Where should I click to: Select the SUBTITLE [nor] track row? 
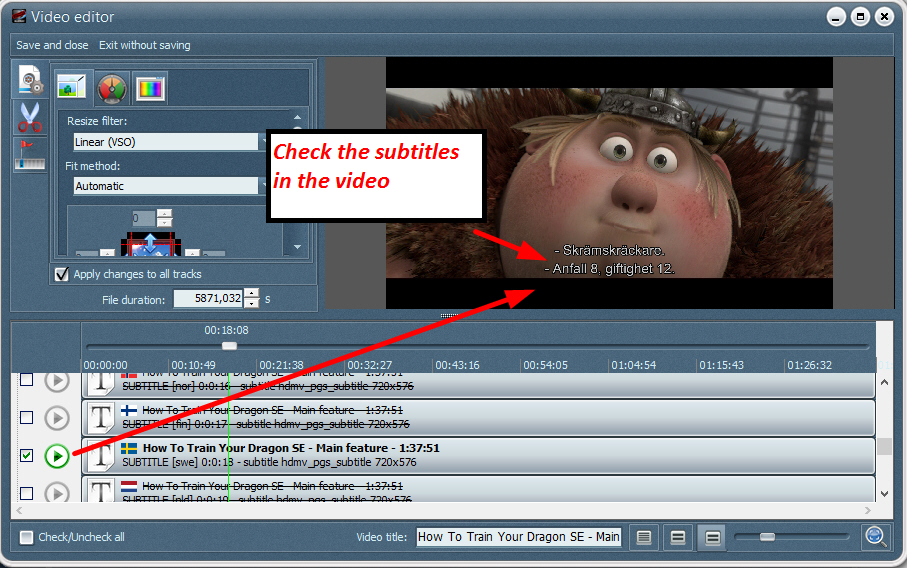pos(478,385)
